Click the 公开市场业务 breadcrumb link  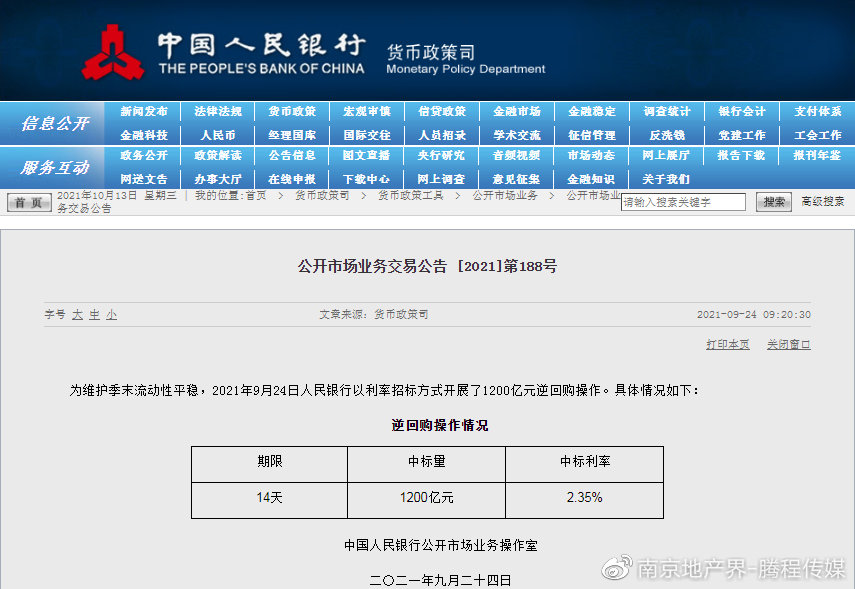(505, 195)
